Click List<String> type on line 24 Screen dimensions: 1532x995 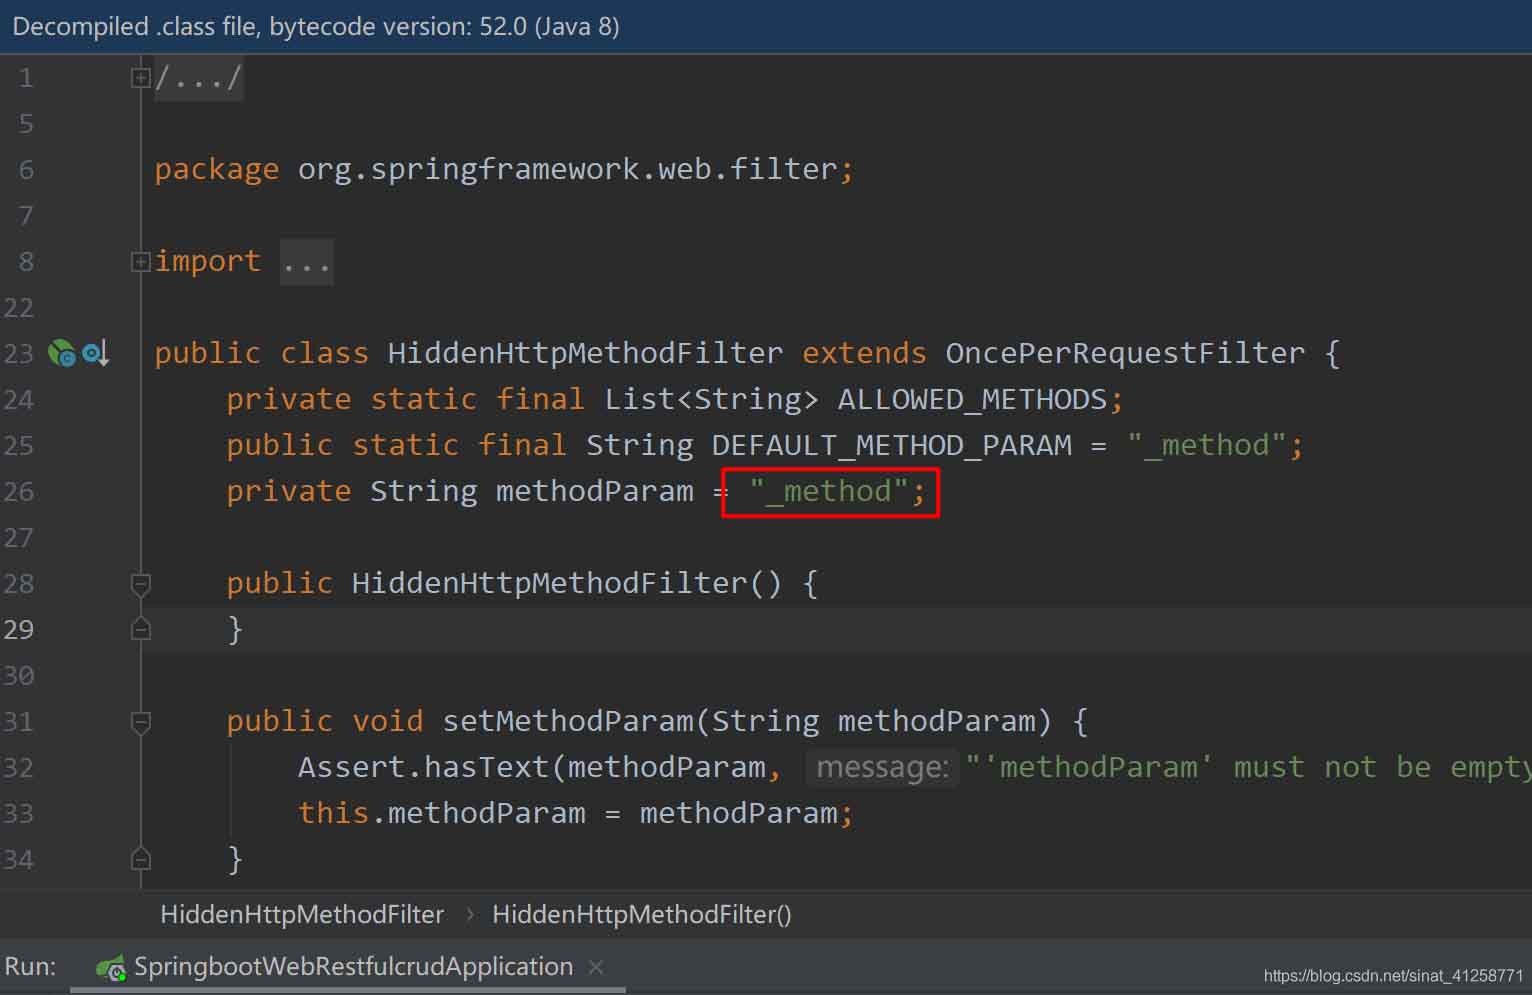[711, 399]
